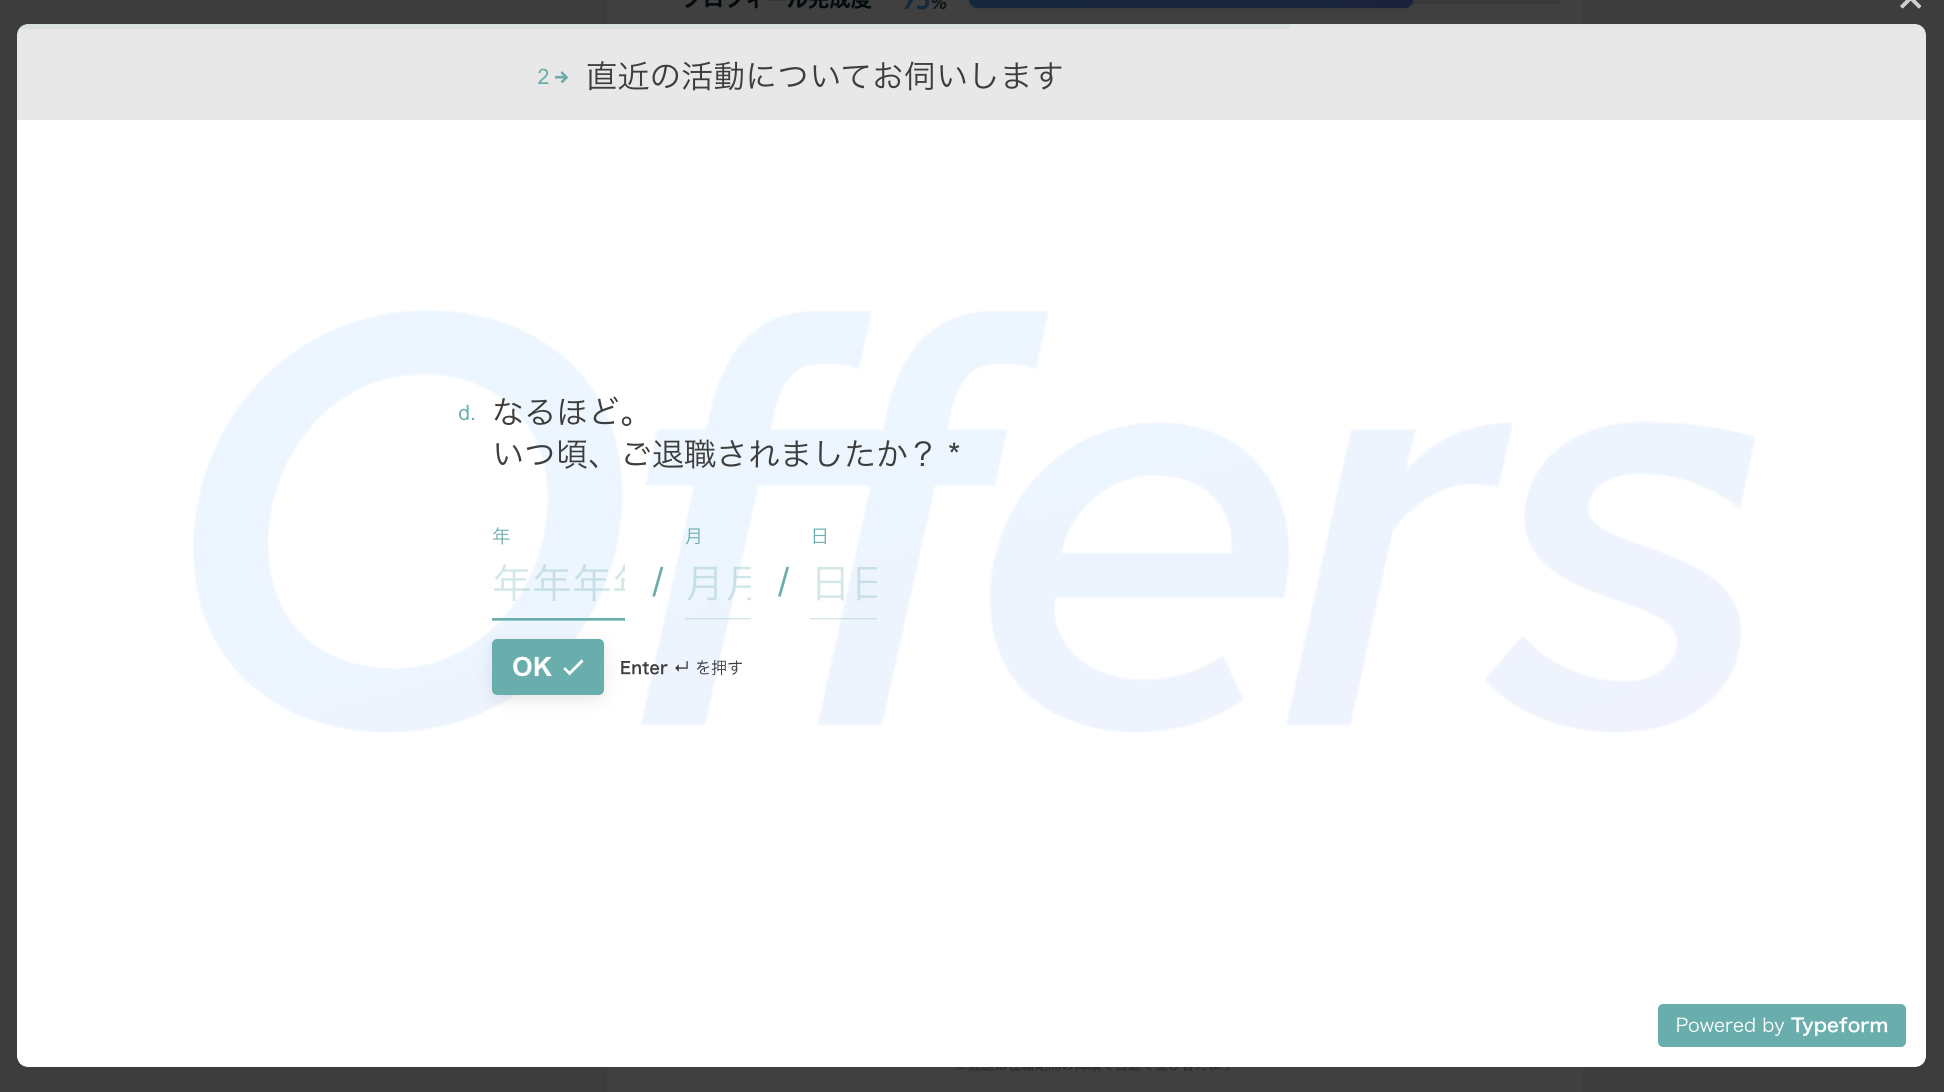Click the question text いつ頃、ご退職されましたか？
Image resolution: width=1944 pixels, height=1092 pixels.
pyautogui.click(x=714, y=454)
